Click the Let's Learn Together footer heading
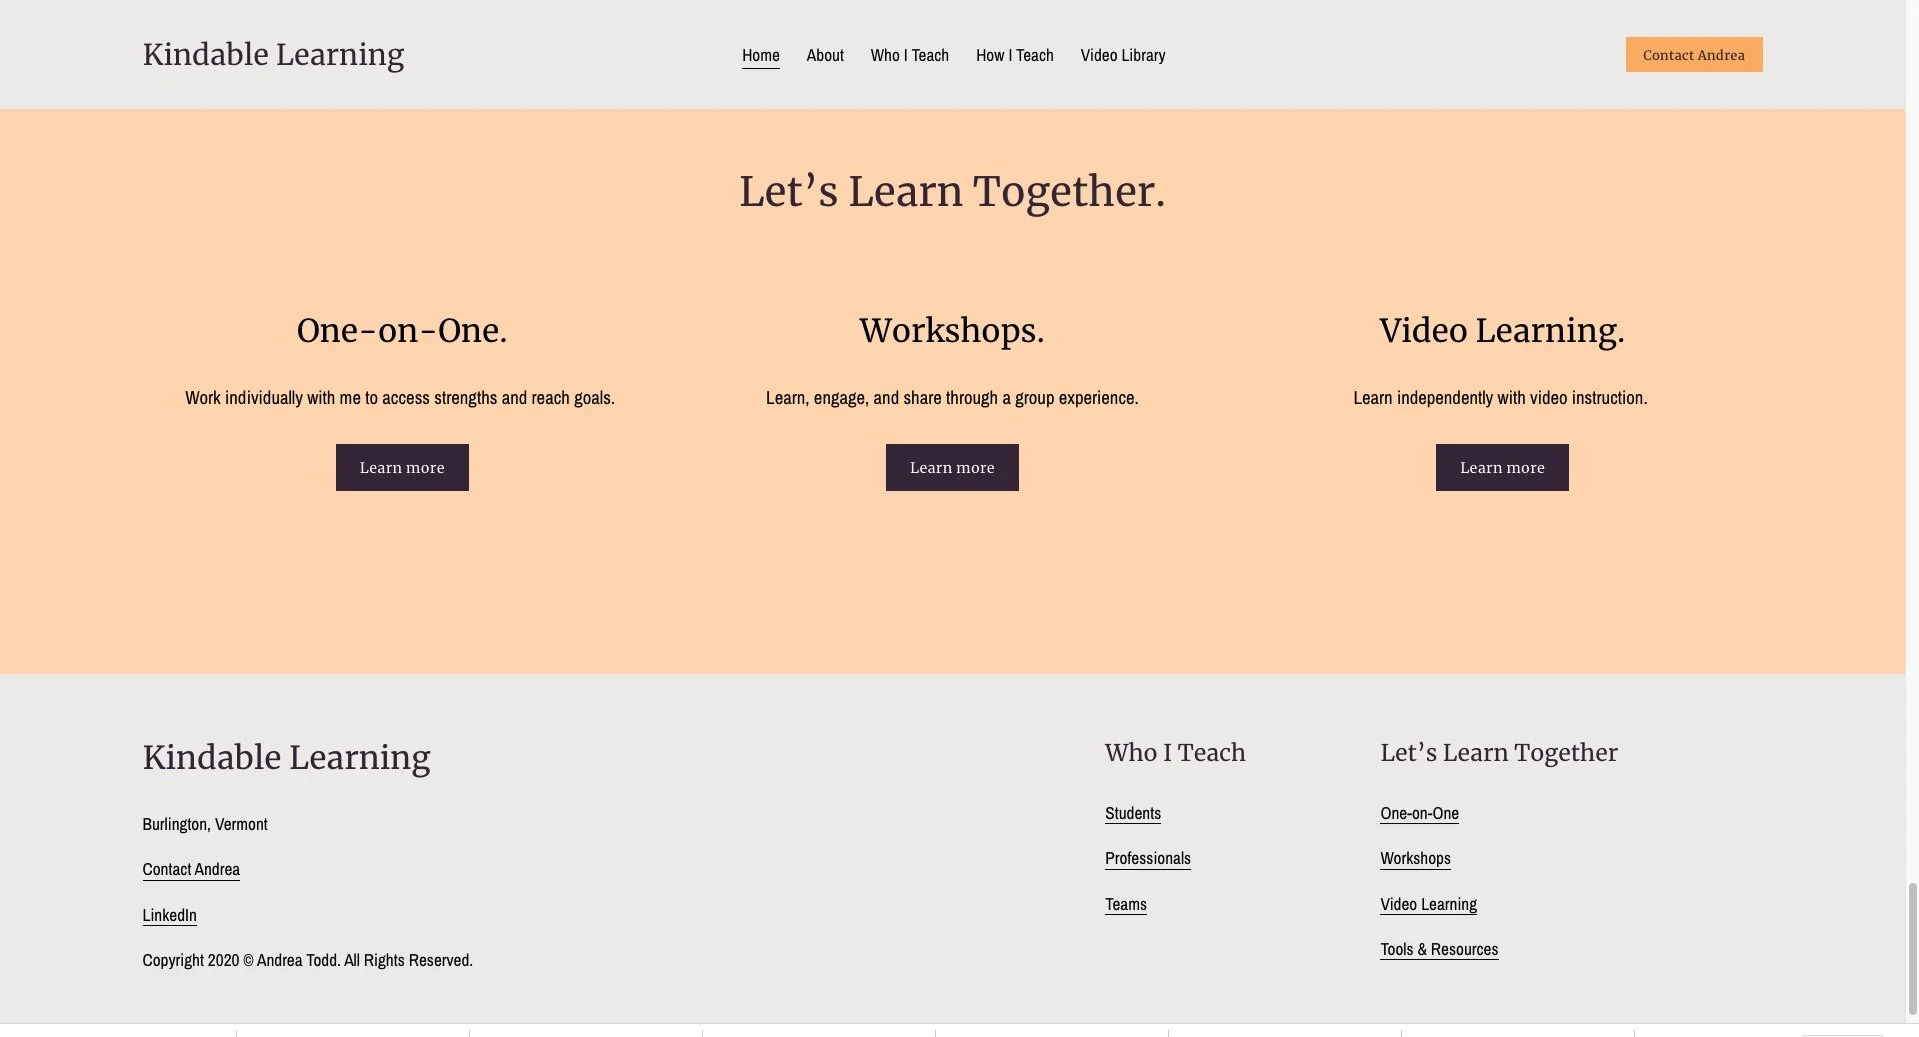 coord(1499,753)
